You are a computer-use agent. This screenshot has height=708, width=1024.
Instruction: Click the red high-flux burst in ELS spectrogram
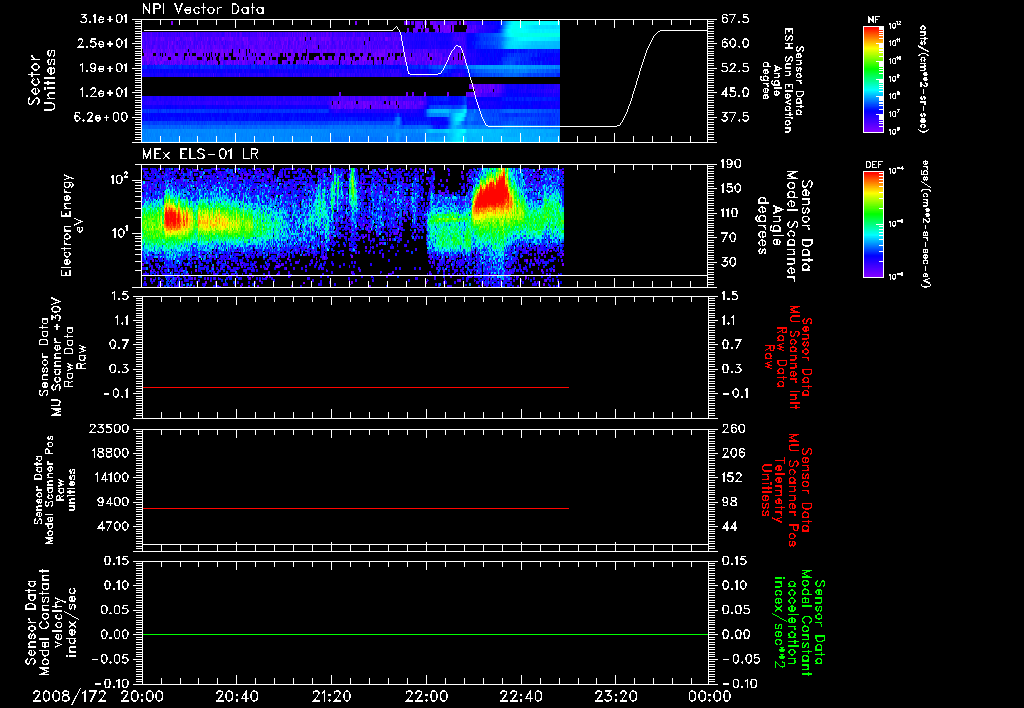point(493,194)
